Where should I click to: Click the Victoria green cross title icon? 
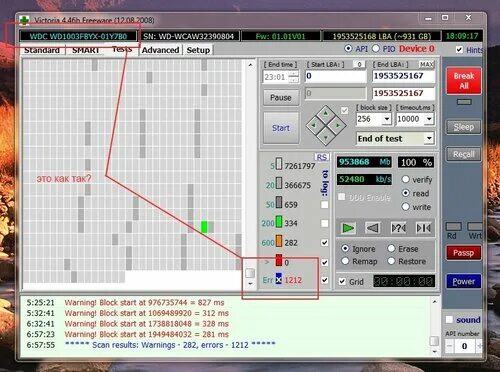tap(24, 20)
